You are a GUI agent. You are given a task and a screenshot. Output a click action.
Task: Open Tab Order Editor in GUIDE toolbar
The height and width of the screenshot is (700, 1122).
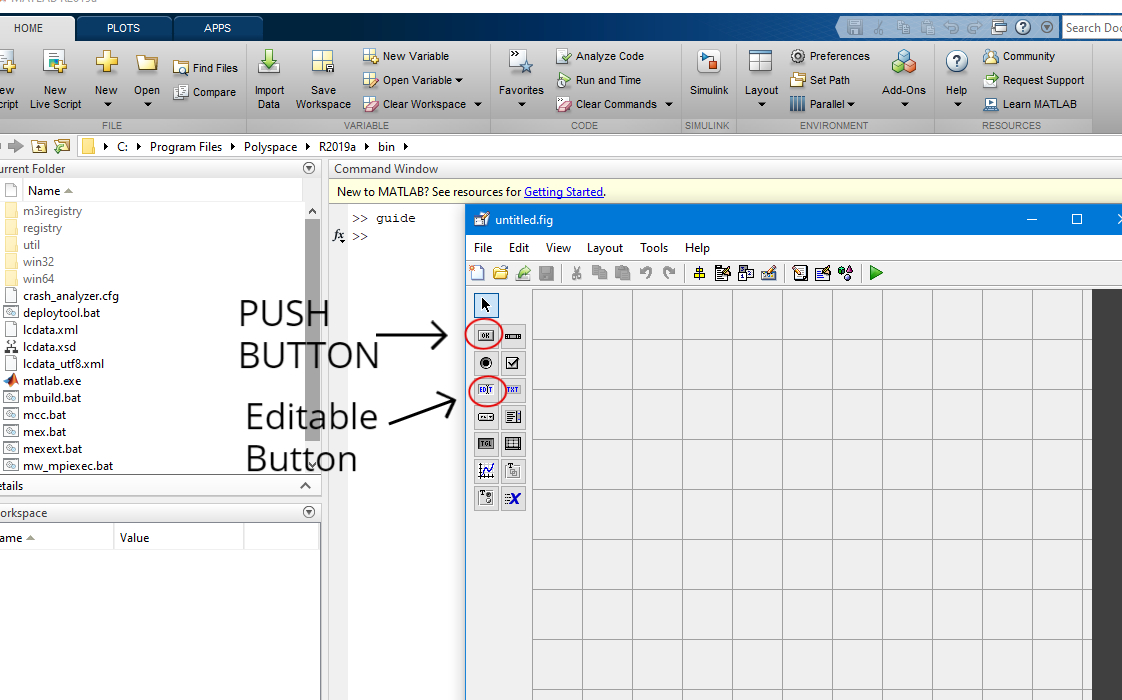[x=746, y=273]
